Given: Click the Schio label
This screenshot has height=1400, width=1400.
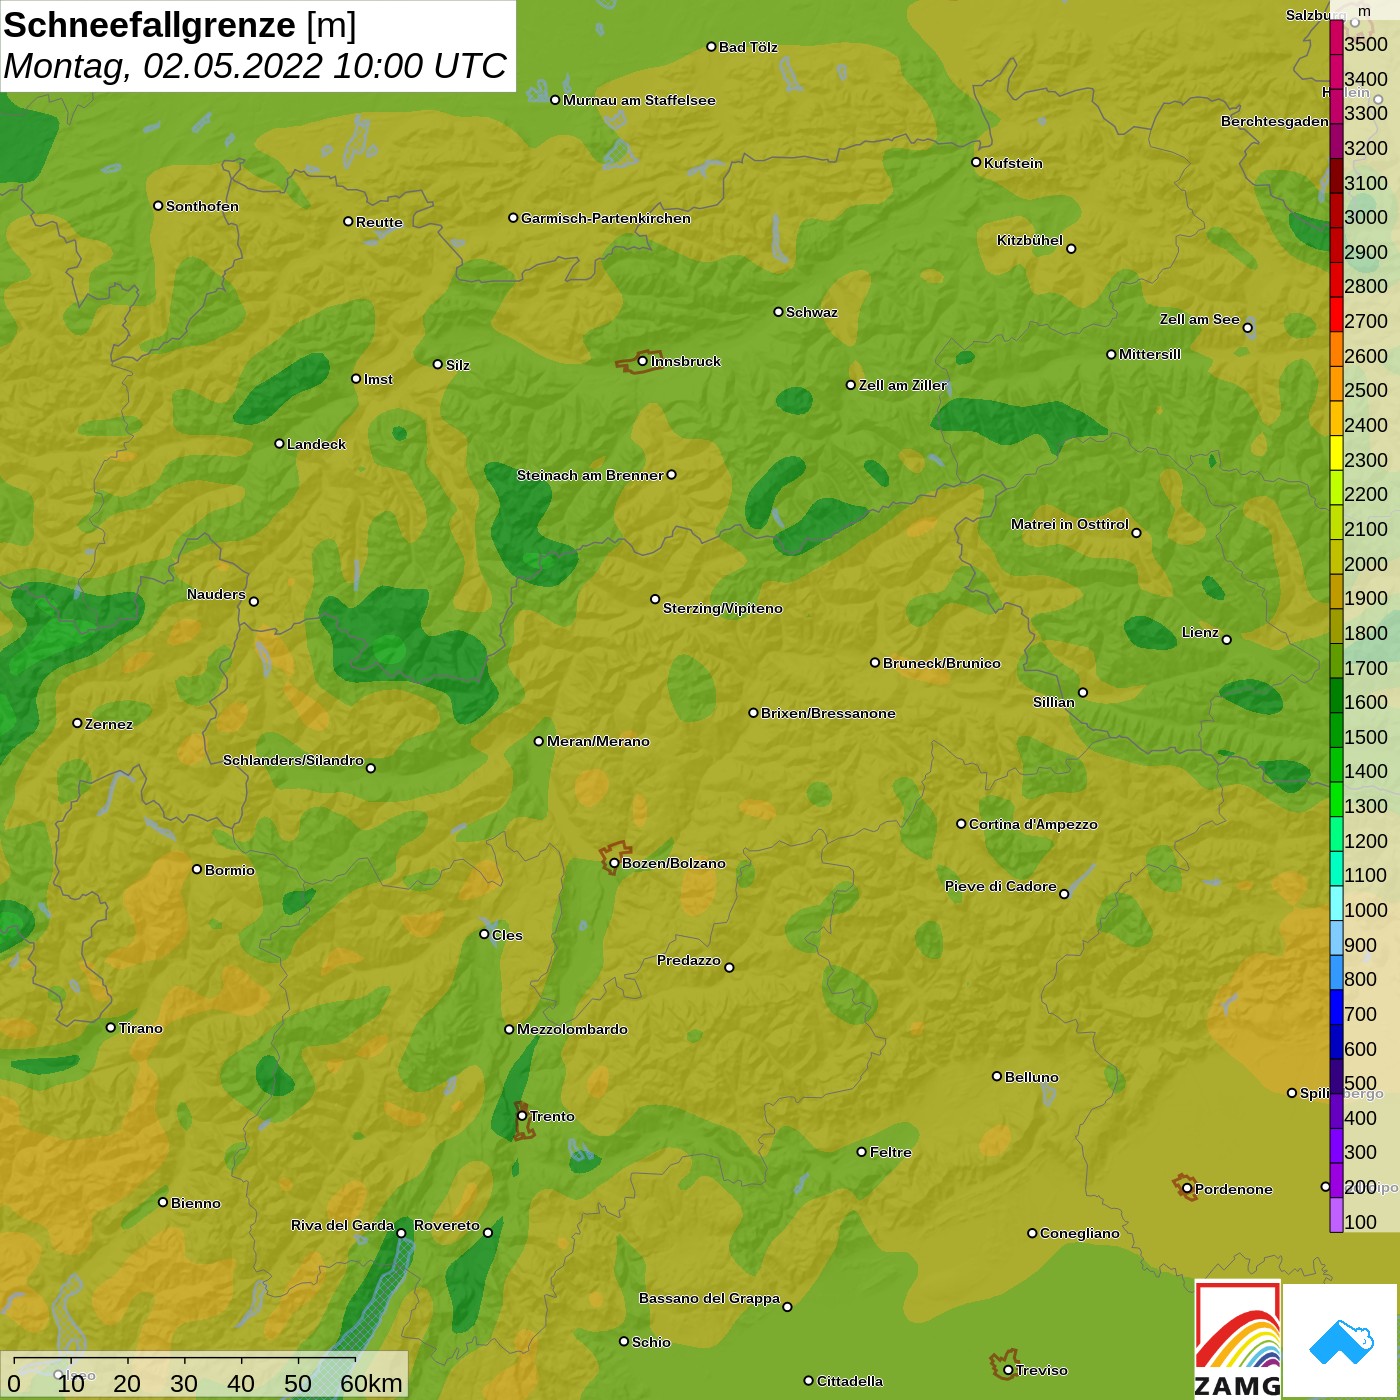Looking at the screenshot, I should (x=651, y=1342).
